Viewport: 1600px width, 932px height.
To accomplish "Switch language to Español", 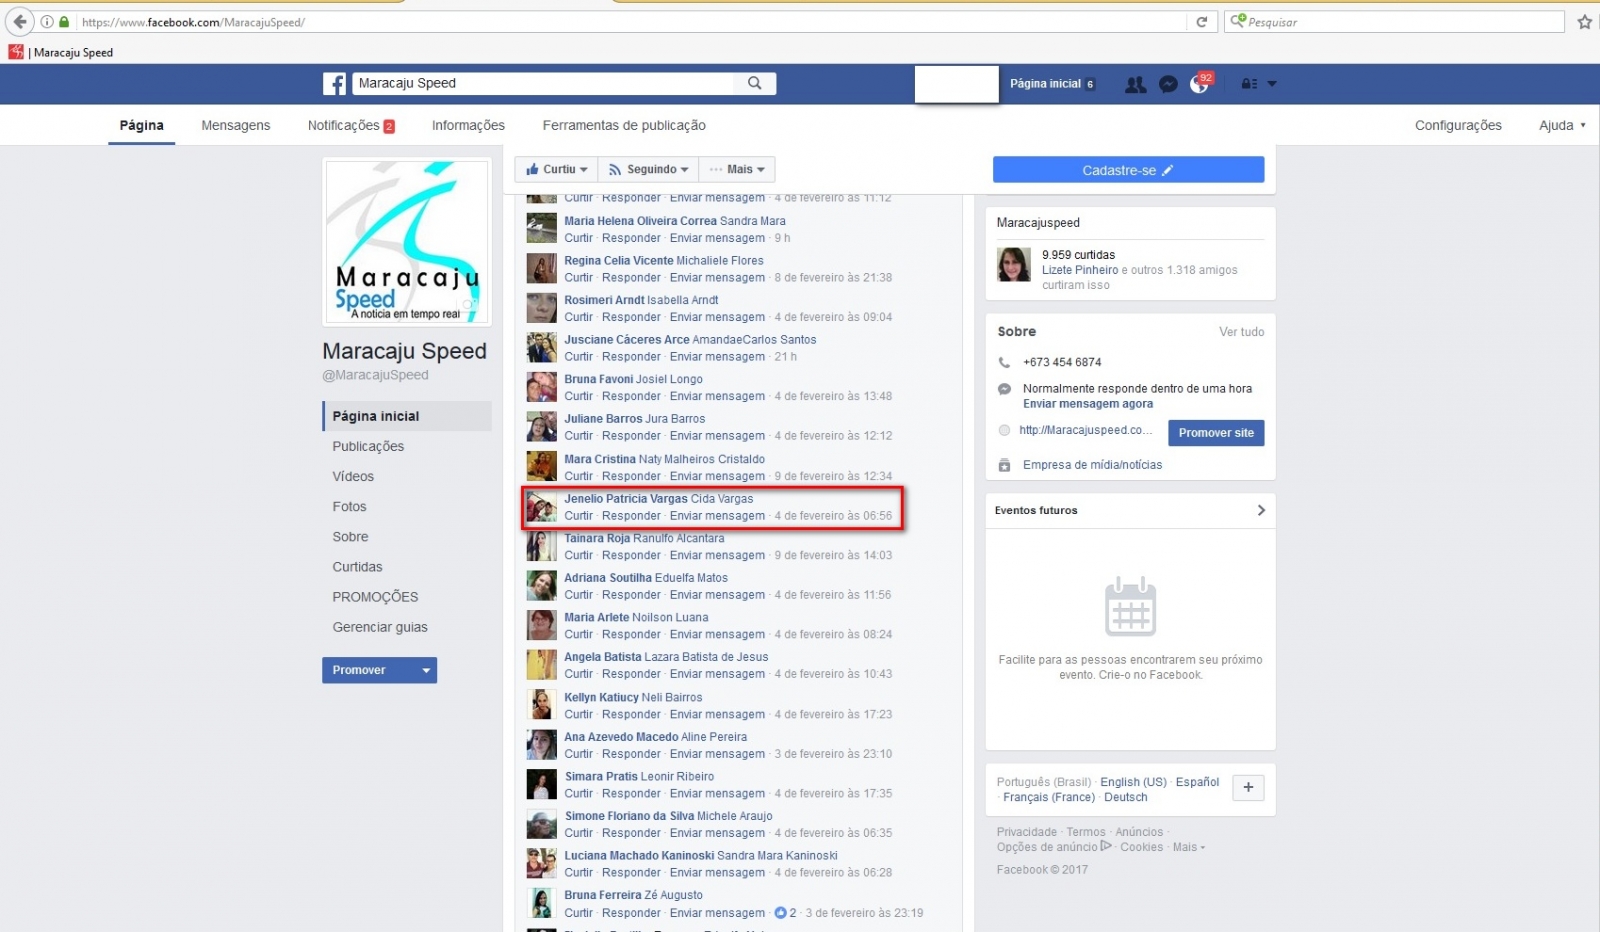I will coord(1197,782).
